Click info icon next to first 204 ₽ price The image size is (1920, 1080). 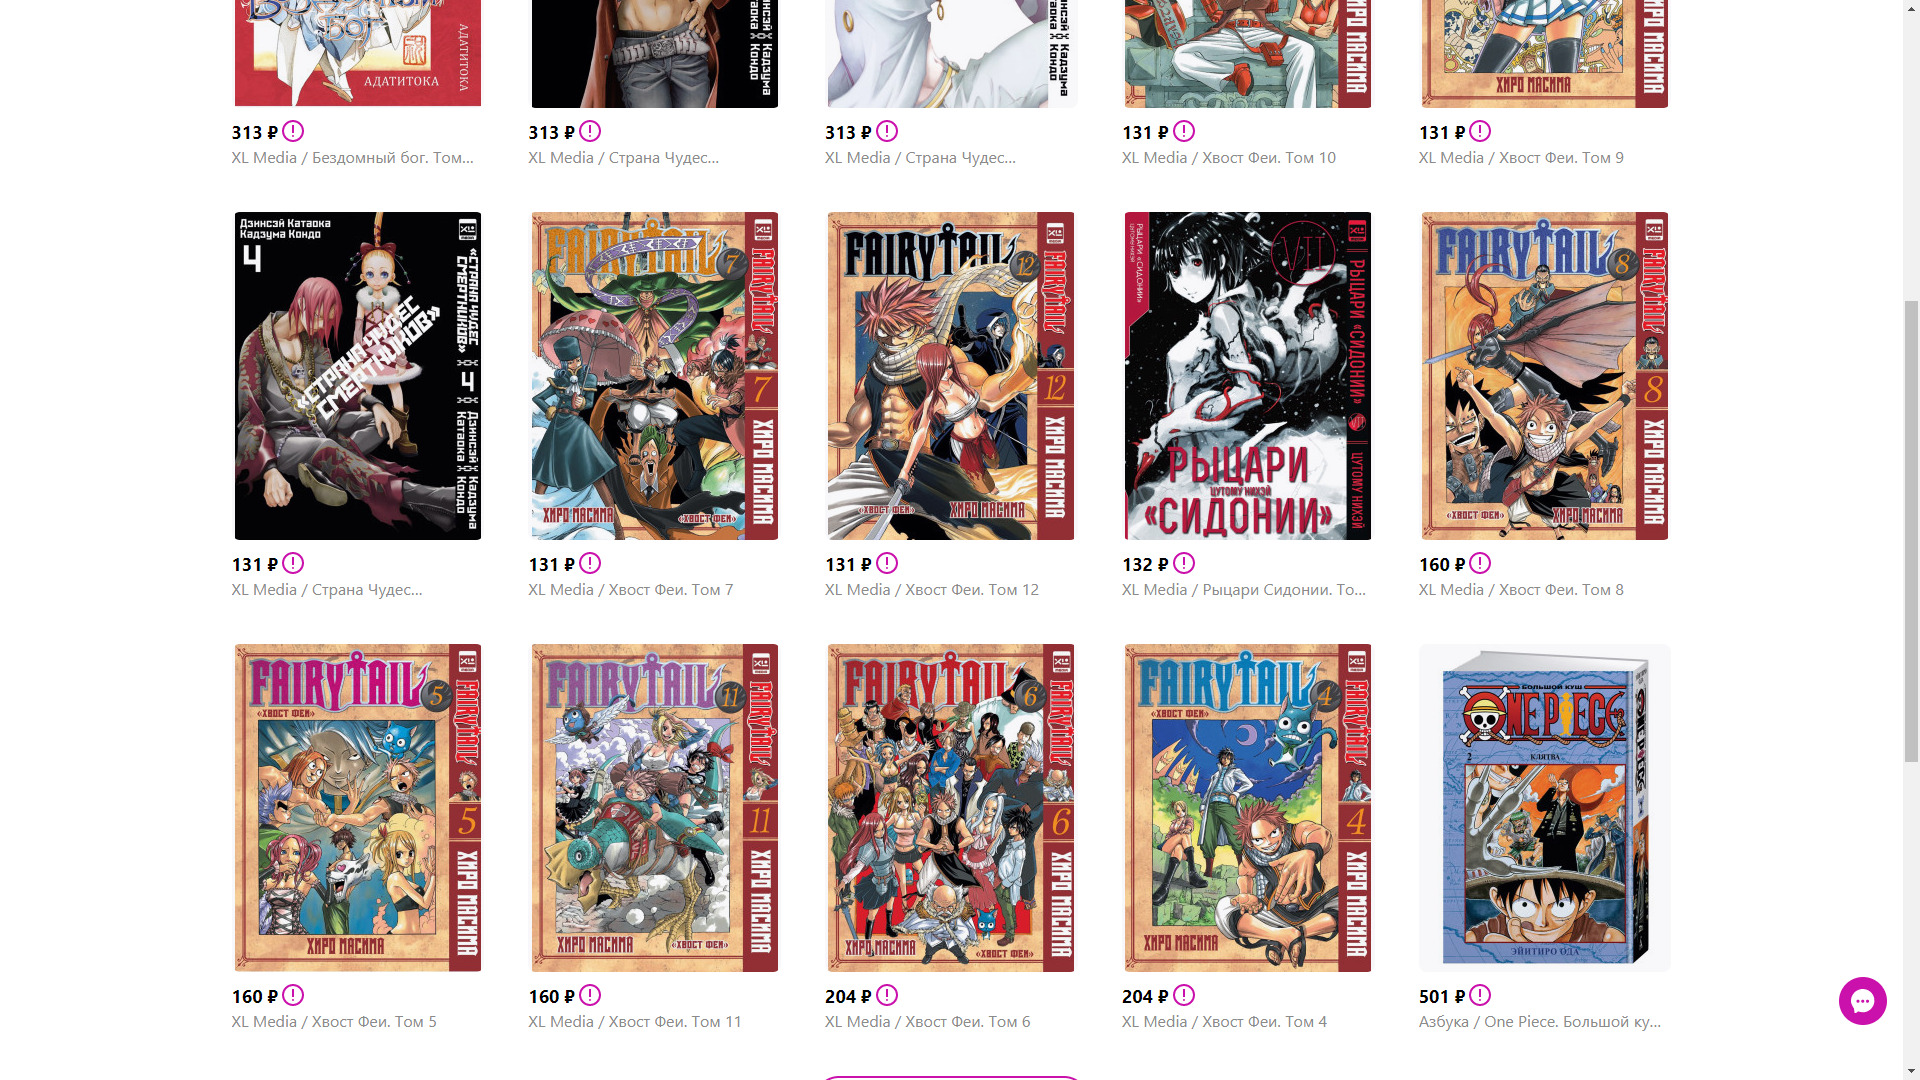(x=887, y=995)
